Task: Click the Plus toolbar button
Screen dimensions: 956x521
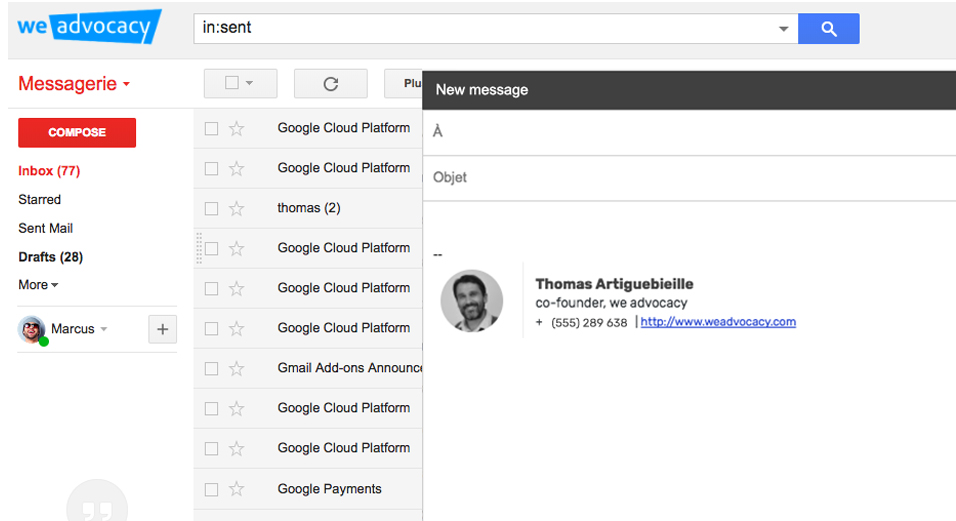Action: [x=404, y=83]
